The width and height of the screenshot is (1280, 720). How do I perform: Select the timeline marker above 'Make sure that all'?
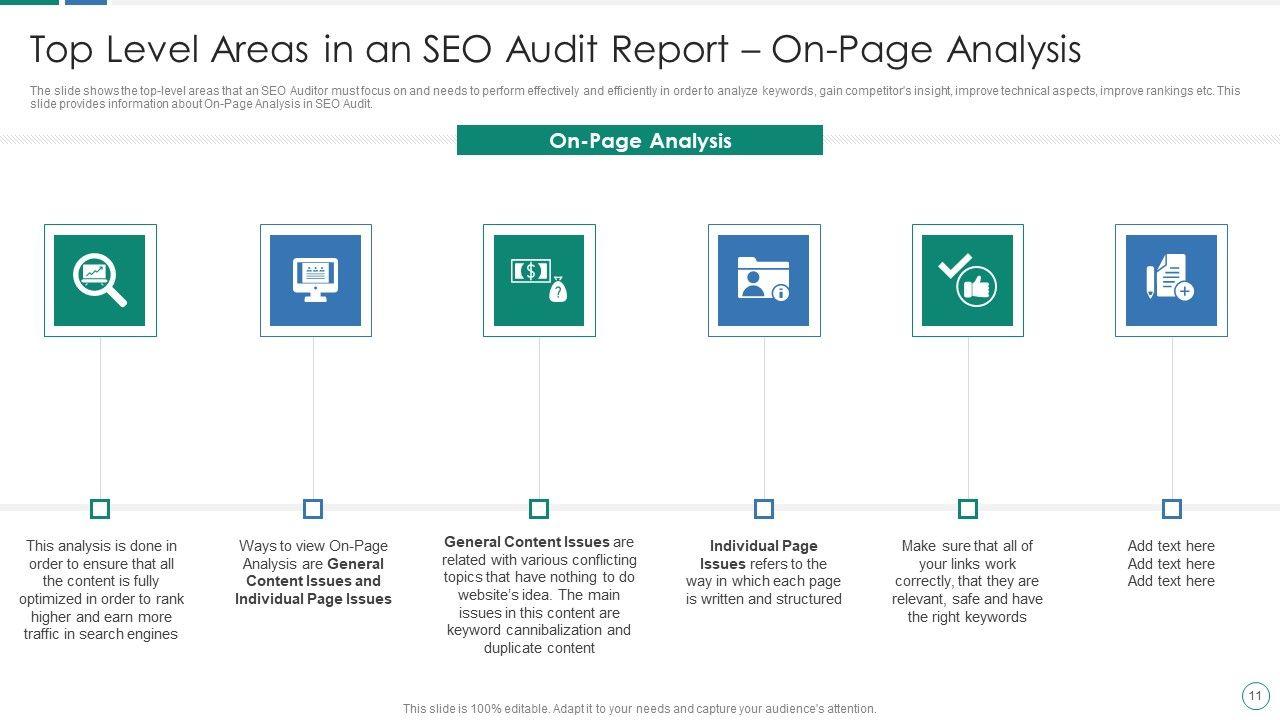coord(968,509)
